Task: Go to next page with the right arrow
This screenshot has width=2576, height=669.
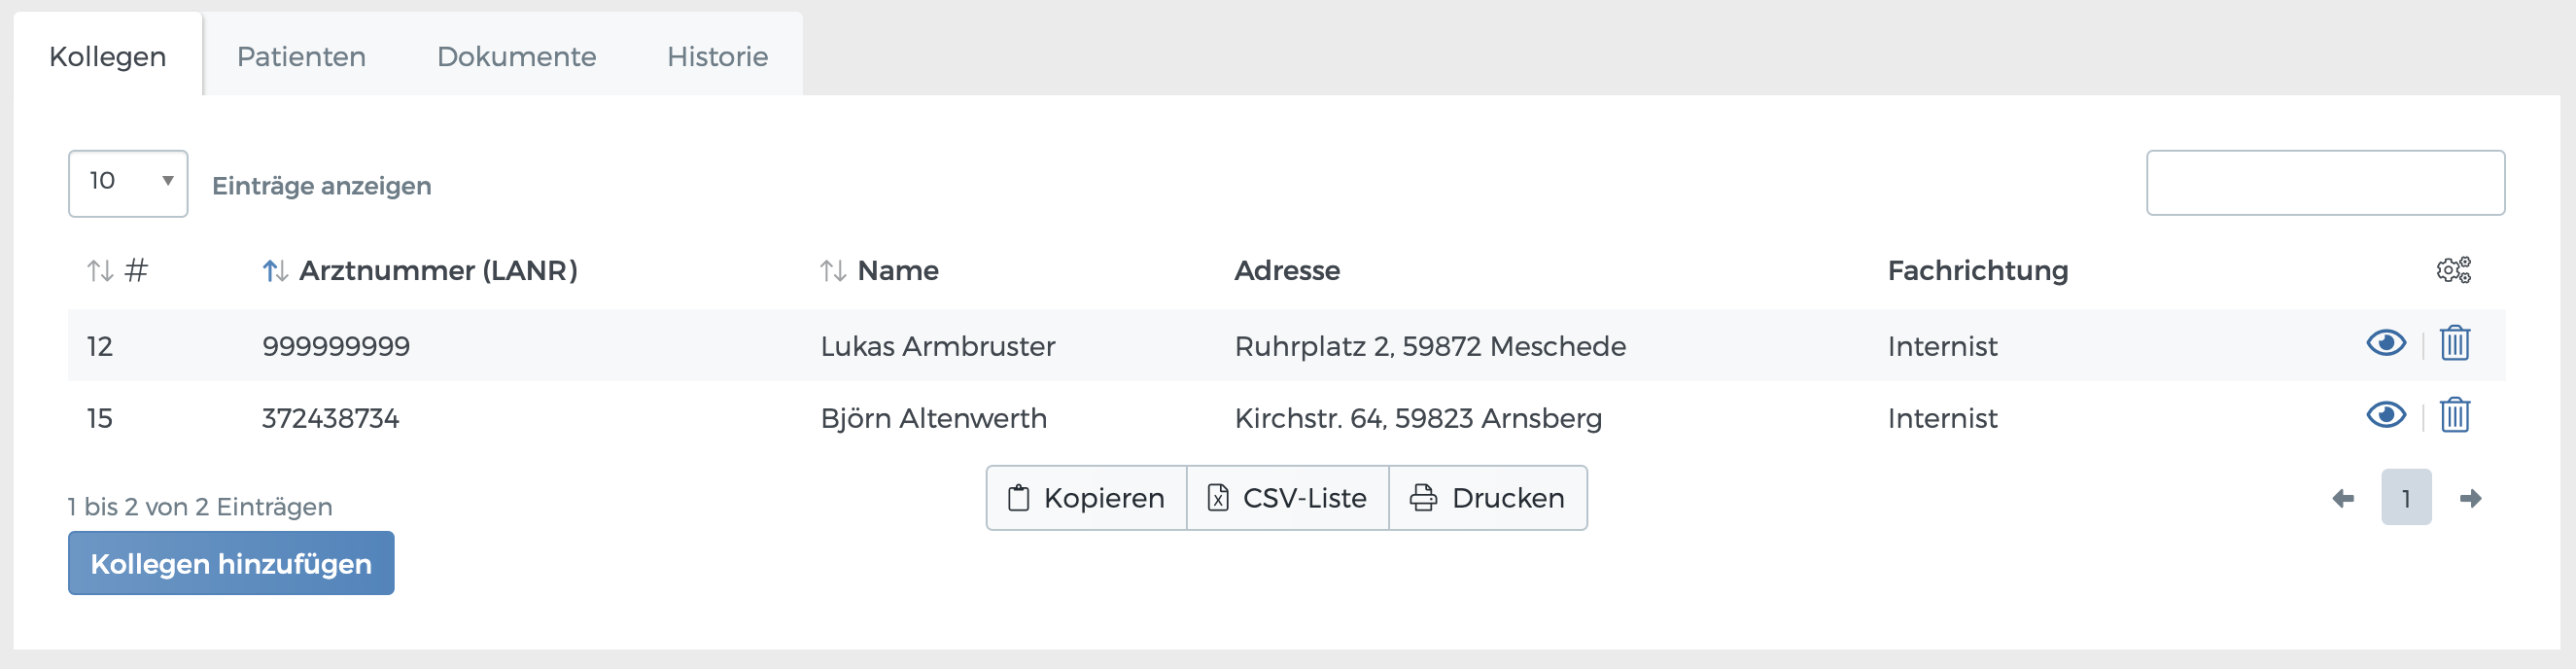Action: 2471,497
